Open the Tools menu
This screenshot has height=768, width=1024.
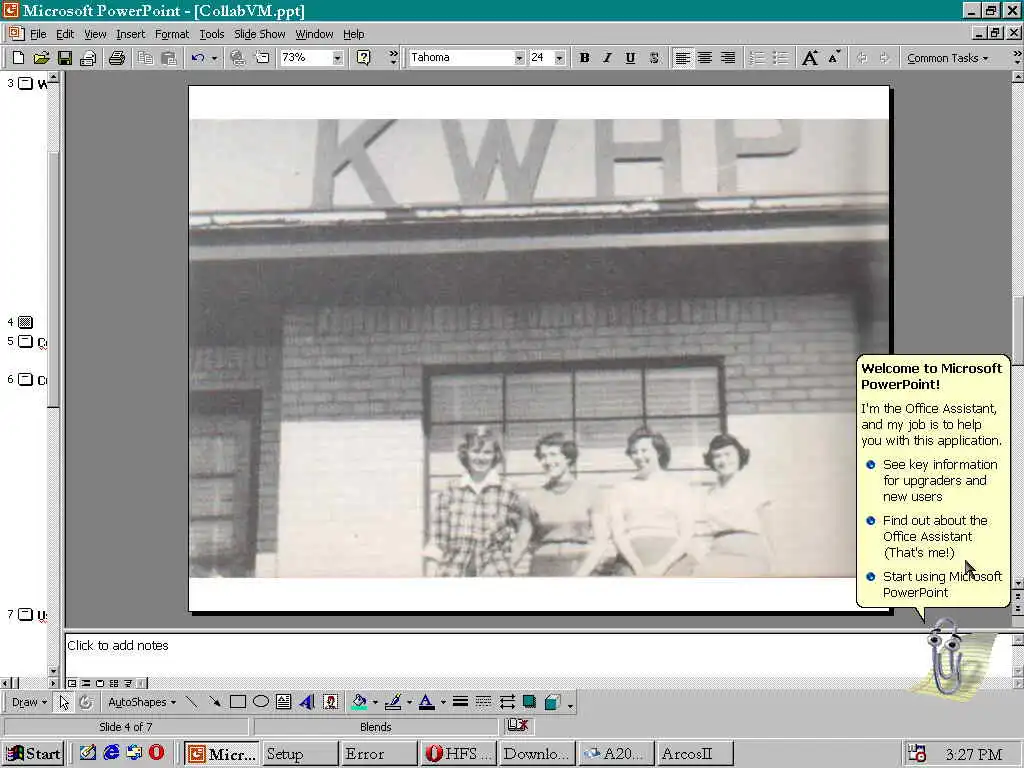(212, 34)
